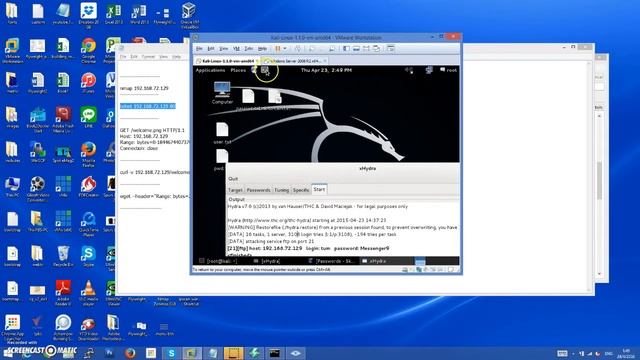Image resolution: width=640 pixels, height=360 pixels.
Task: Expand the power options dropdown arrow in VMware
Action: click(x=285, y=49)
